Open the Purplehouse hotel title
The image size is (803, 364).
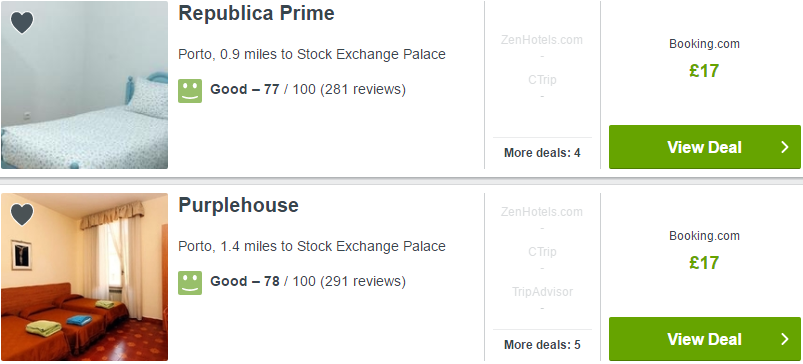238,206
